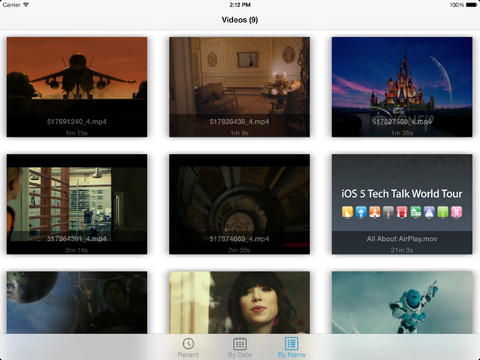Select the By Name list icon
Screen dimensions: 480x360
291,343
